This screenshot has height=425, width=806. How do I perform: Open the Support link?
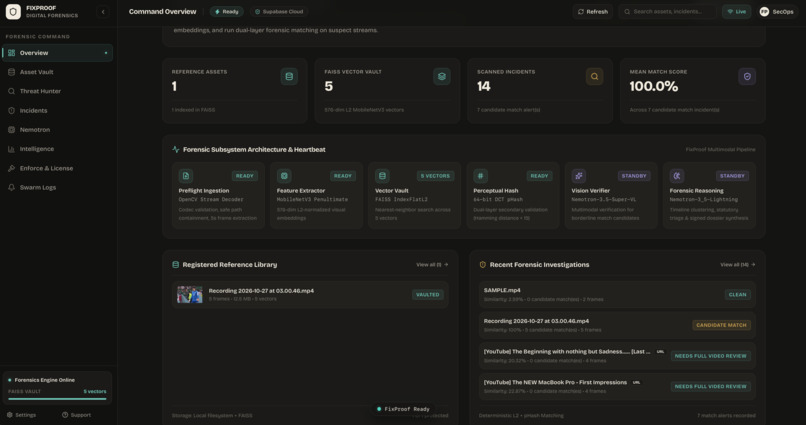[x=76, y=415]
